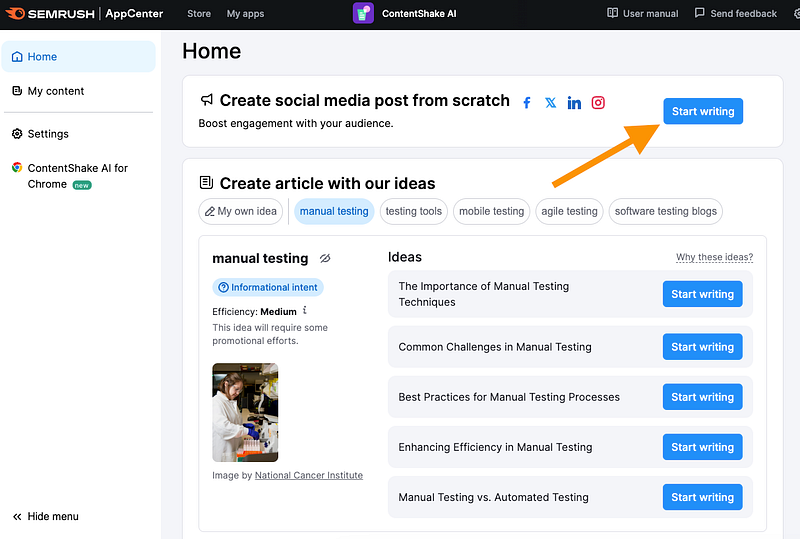Click Hide menu text to collapse the sidebar
The image size is (800, 539).
click(53, 517)
